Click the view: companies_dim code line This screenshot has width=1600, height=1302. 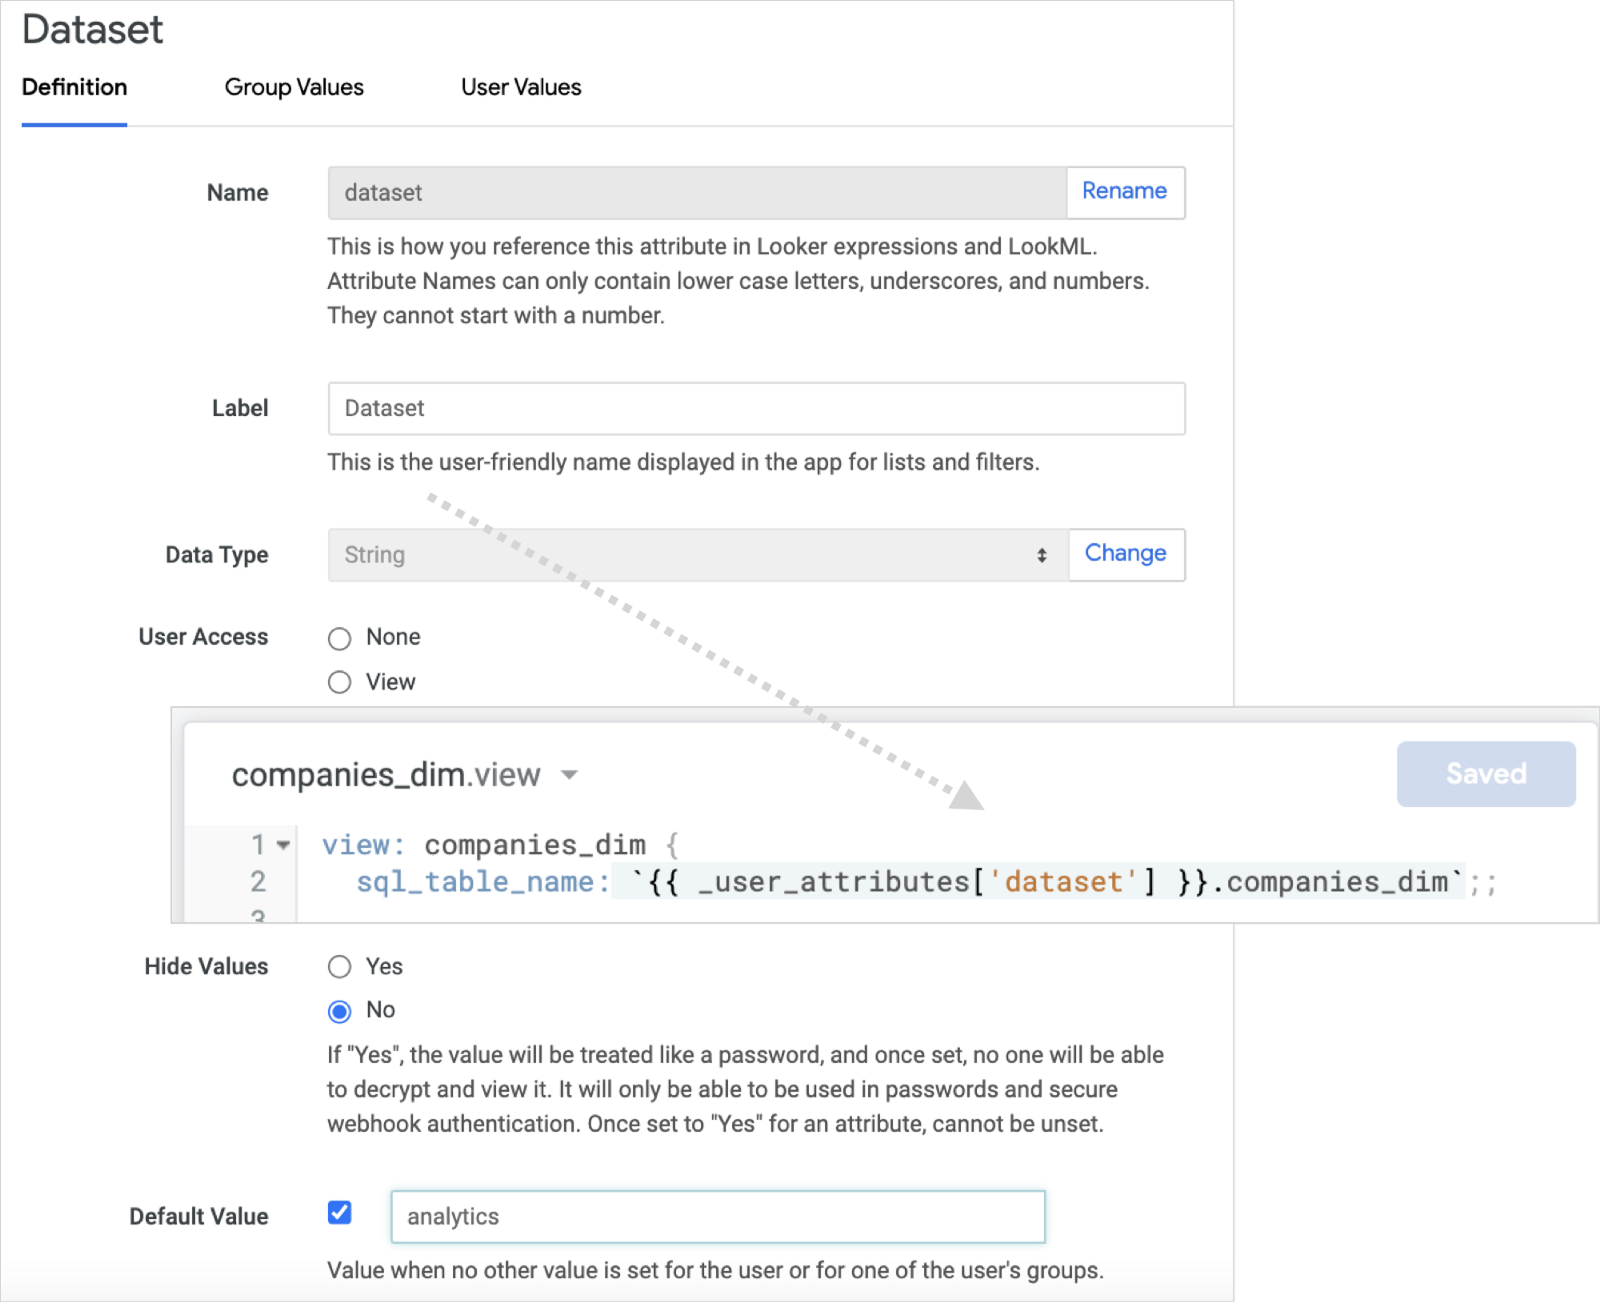tap(500, 846)
